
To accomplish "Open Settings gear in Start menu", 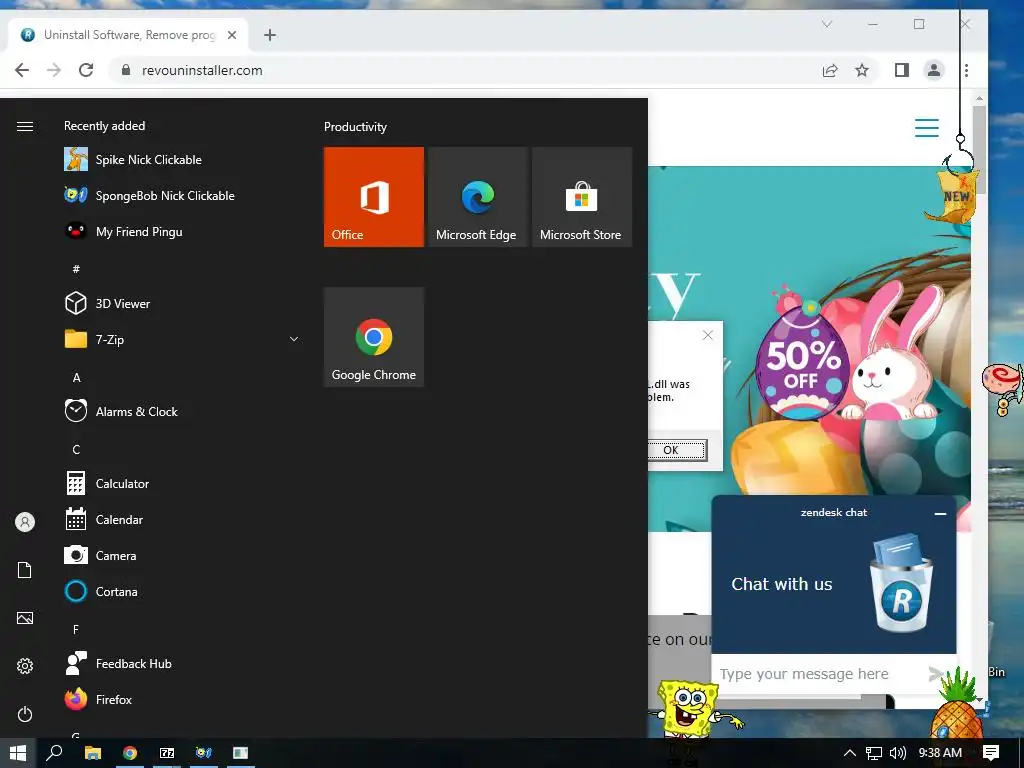I will [x=25, y=666].
